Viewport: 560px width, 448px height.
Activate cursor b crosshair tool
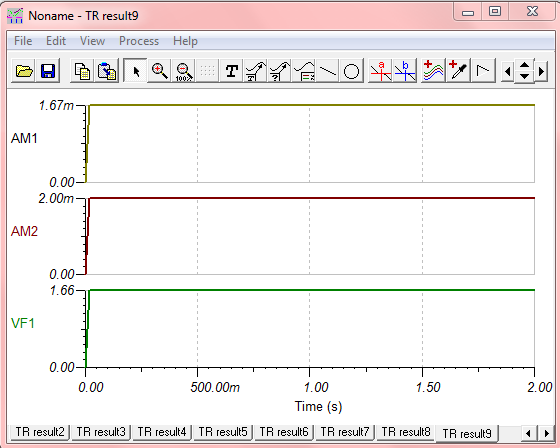click(x=405, y=71)
